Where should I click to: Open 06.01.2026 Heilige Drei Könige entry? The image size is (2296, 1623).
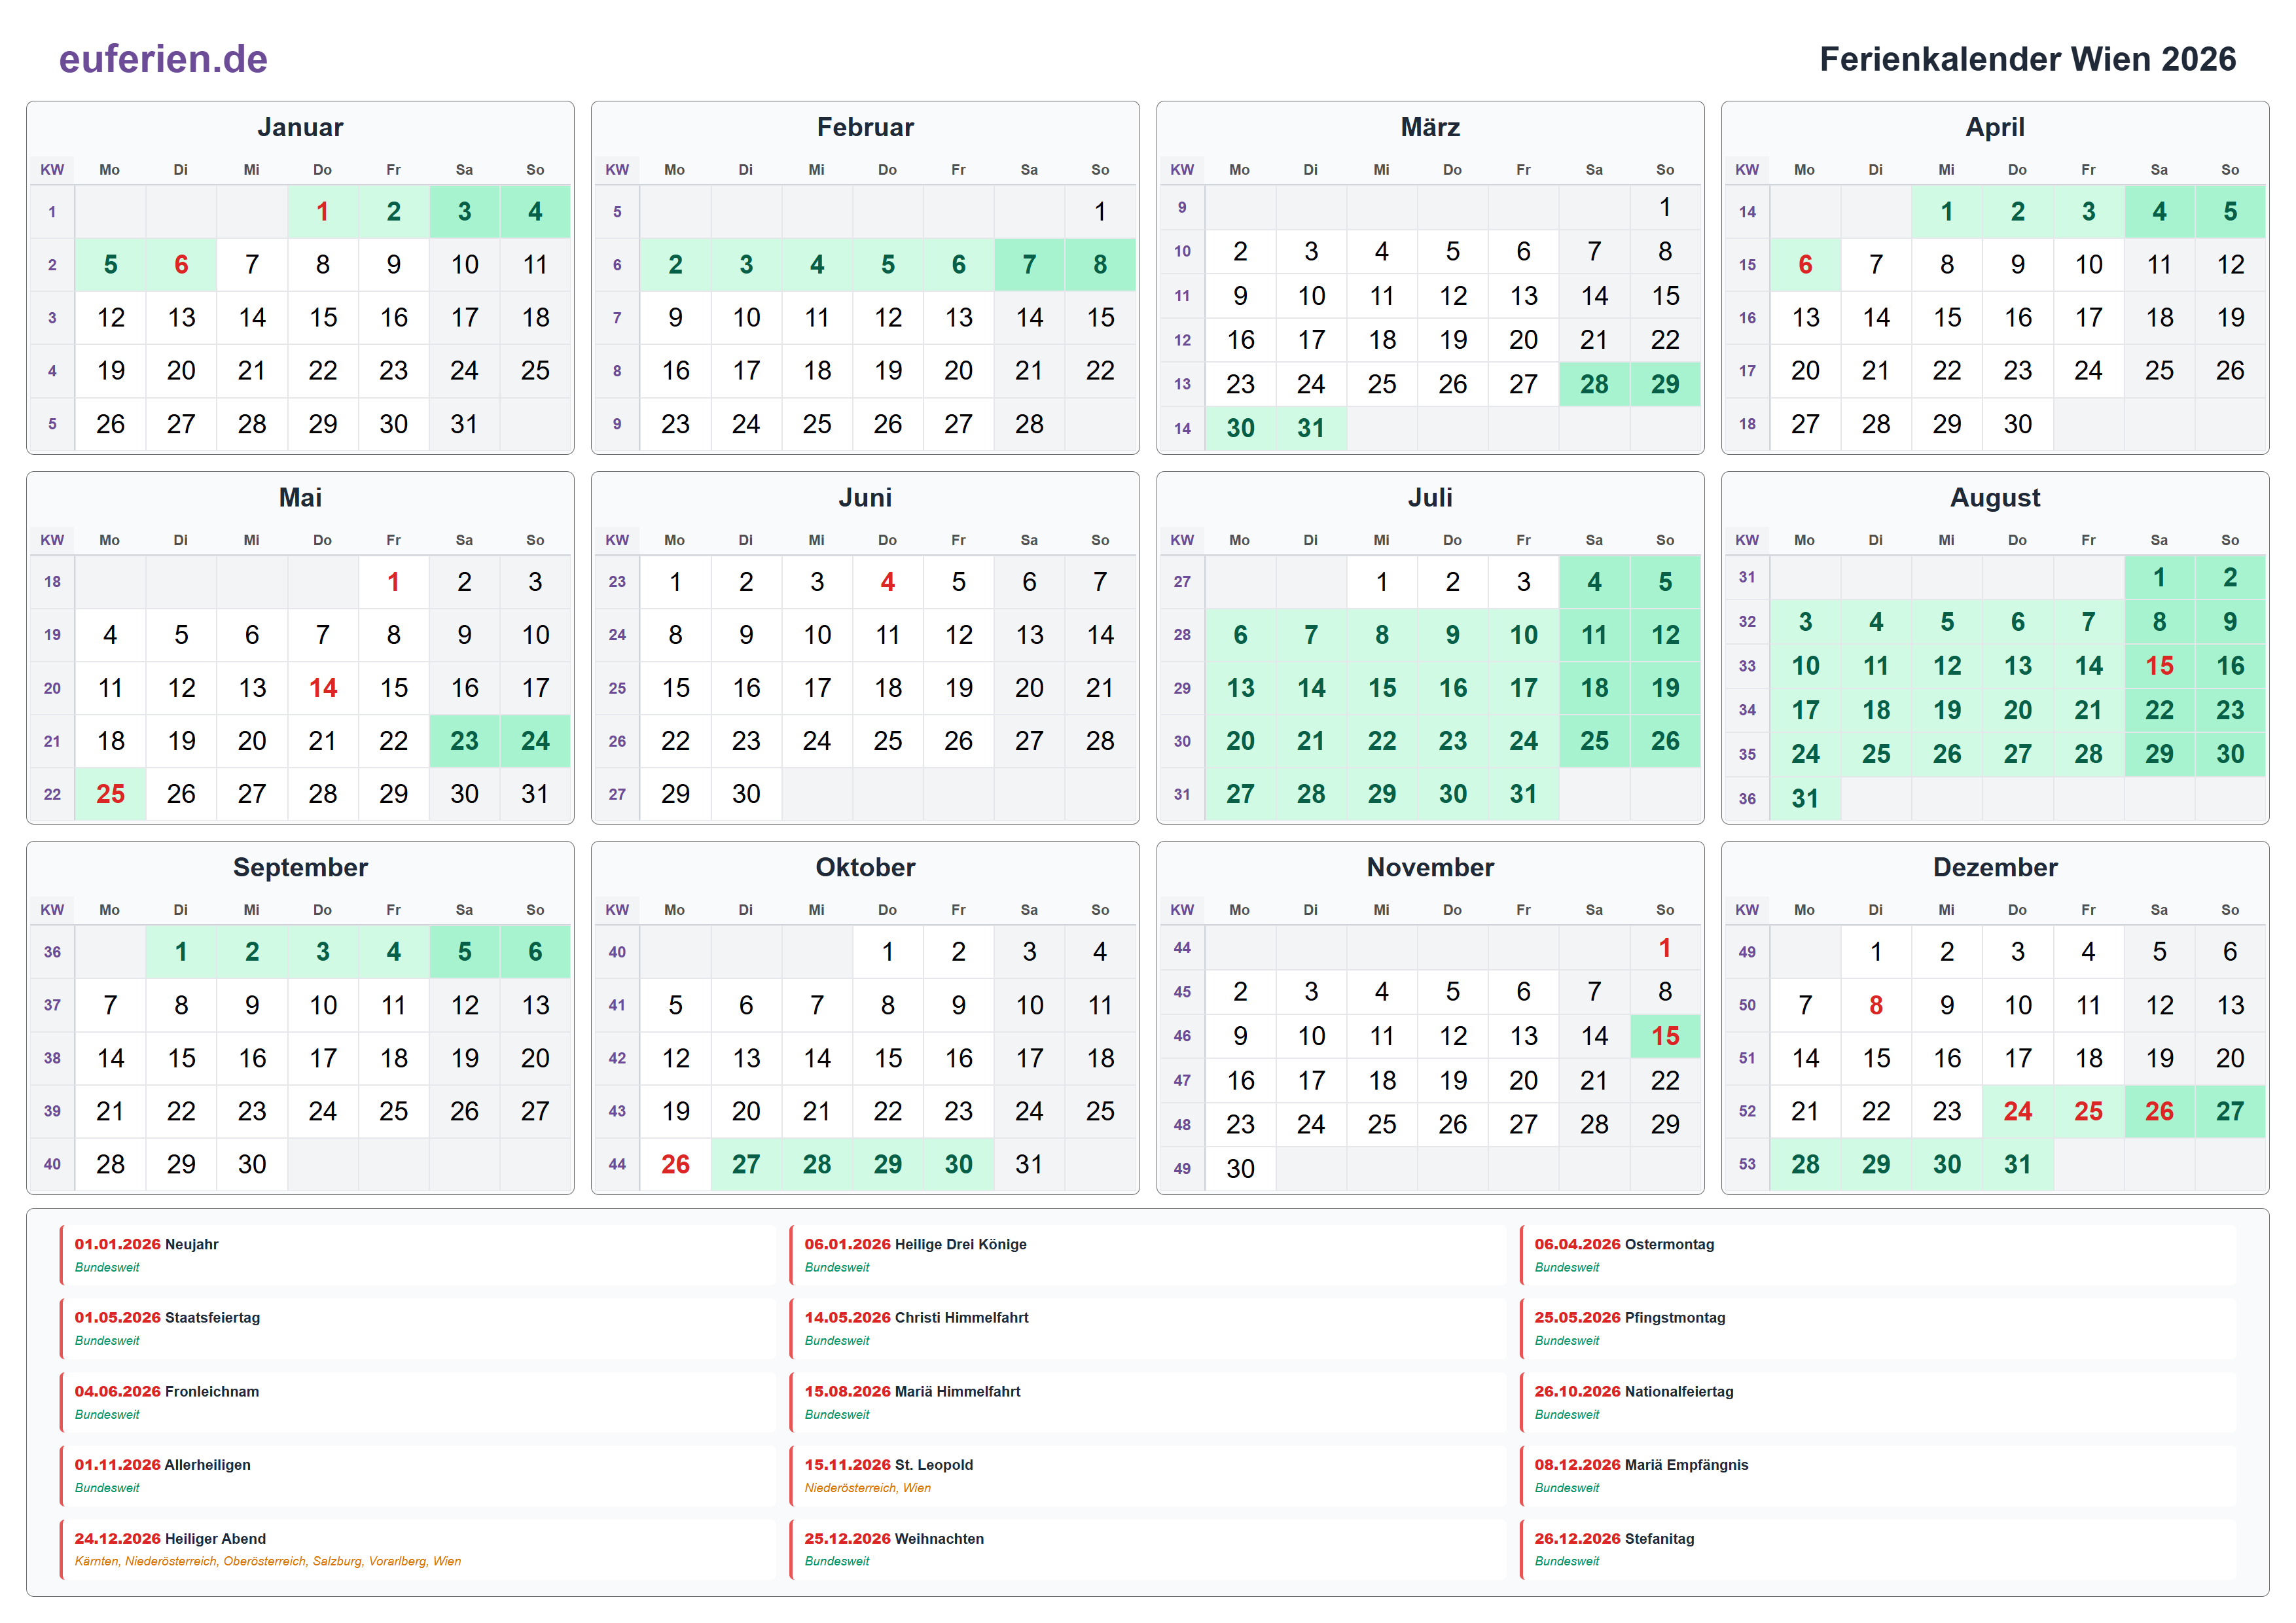(x=1148, y=1255)
